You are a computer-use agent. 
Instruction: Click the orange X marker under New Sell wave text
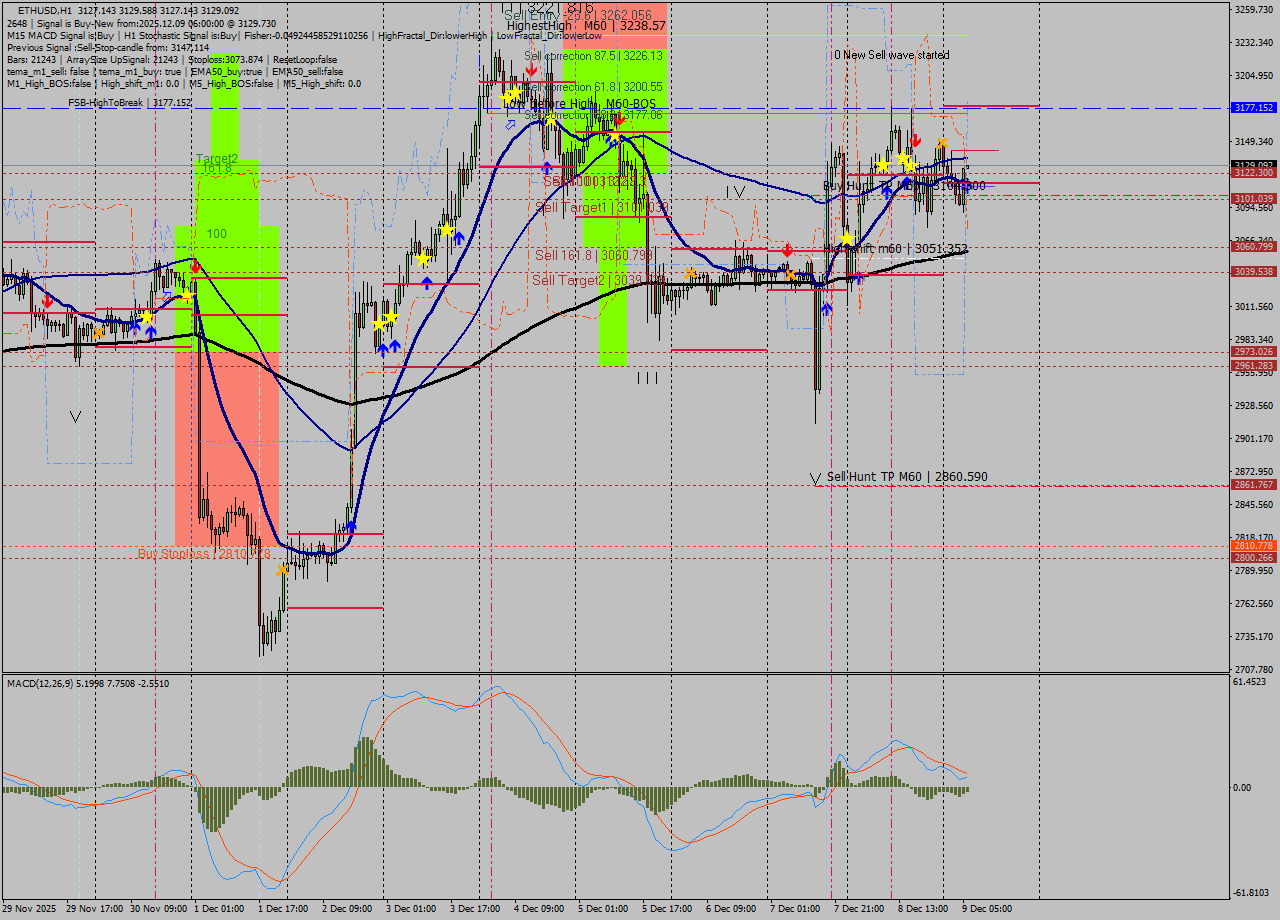click(941, 144)
